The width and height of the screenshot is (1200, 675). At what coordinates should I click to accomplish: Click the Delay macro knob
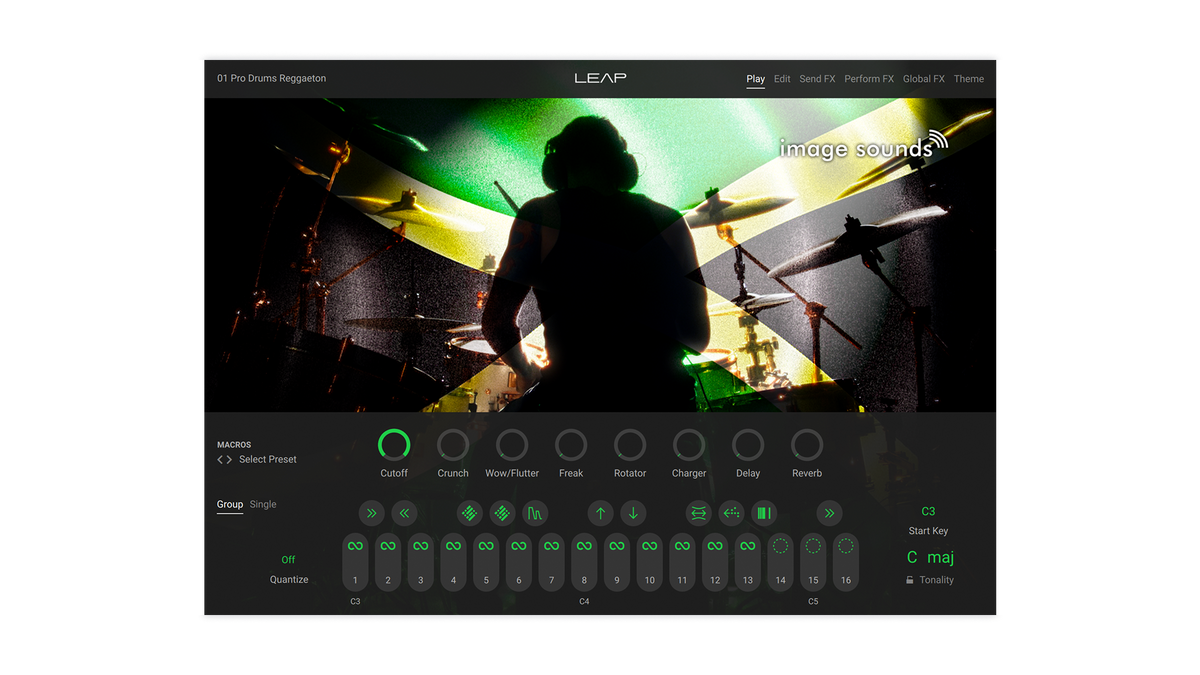tap(748, 445)
